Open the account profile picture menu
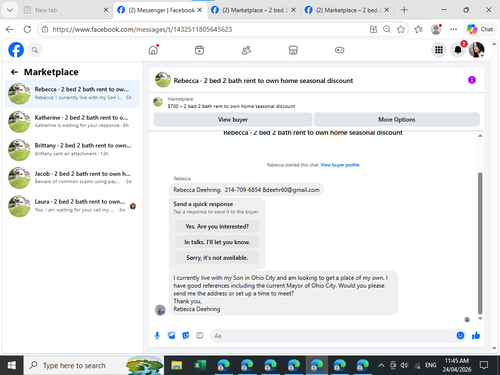Image resolution: width=500 pixels, height=375 pixels. [477, 50]
